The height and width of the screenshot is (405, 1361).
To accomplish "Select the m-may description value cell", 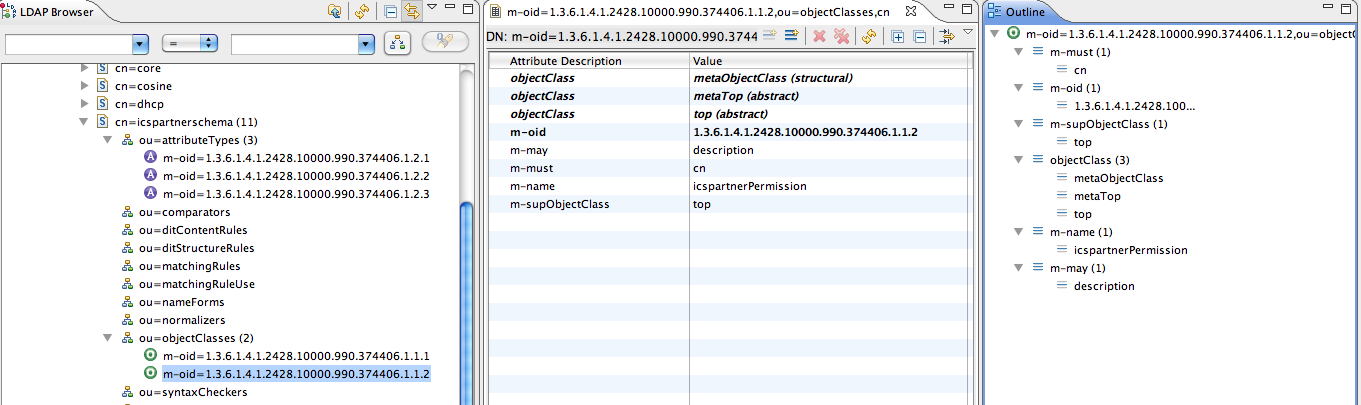I will 830,150.
